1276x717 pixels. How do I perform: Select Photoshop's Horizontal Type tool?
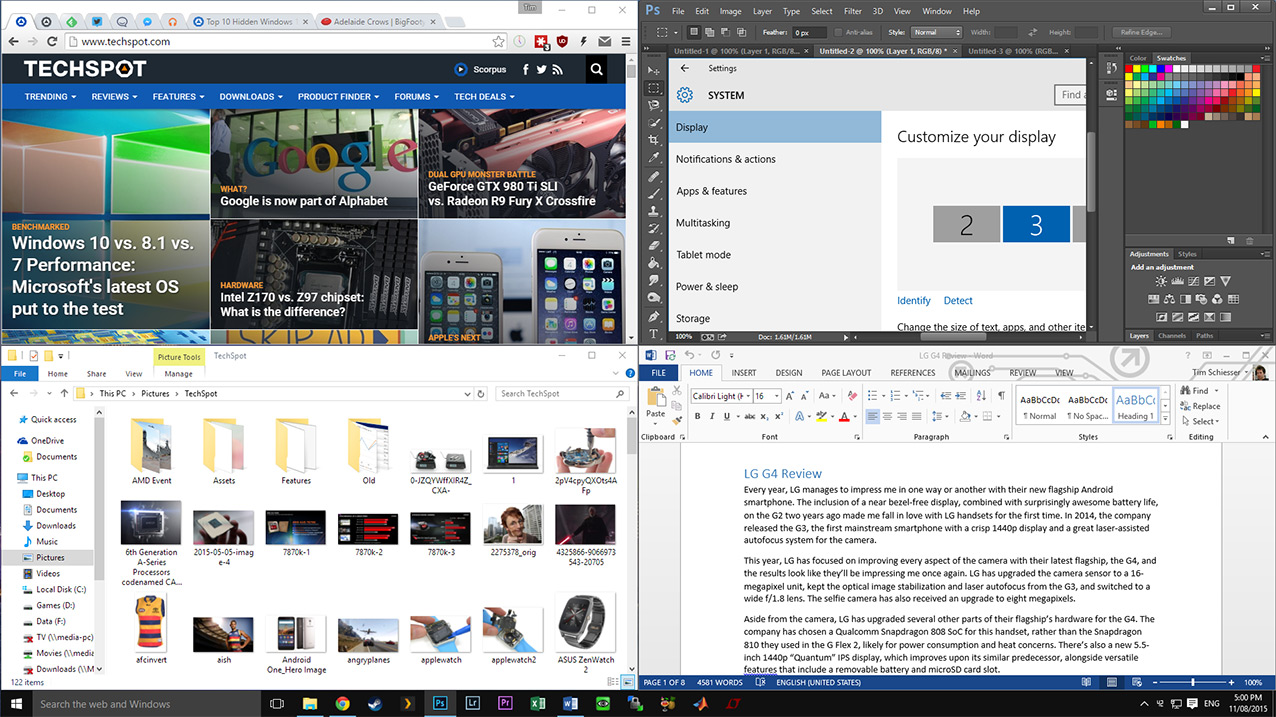654,334
